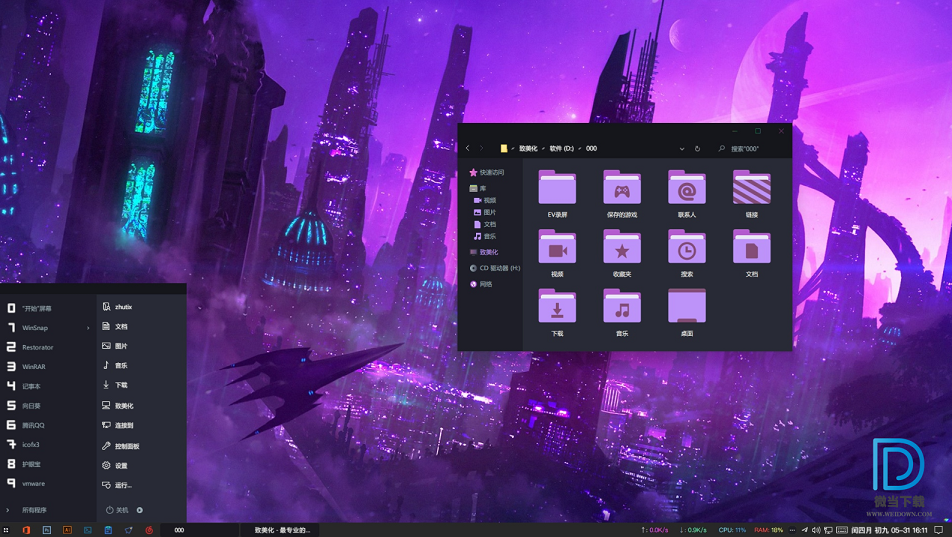Select 网络 in explorer sidebar
This screenshot has height=537, width=952.
point(481,284)
